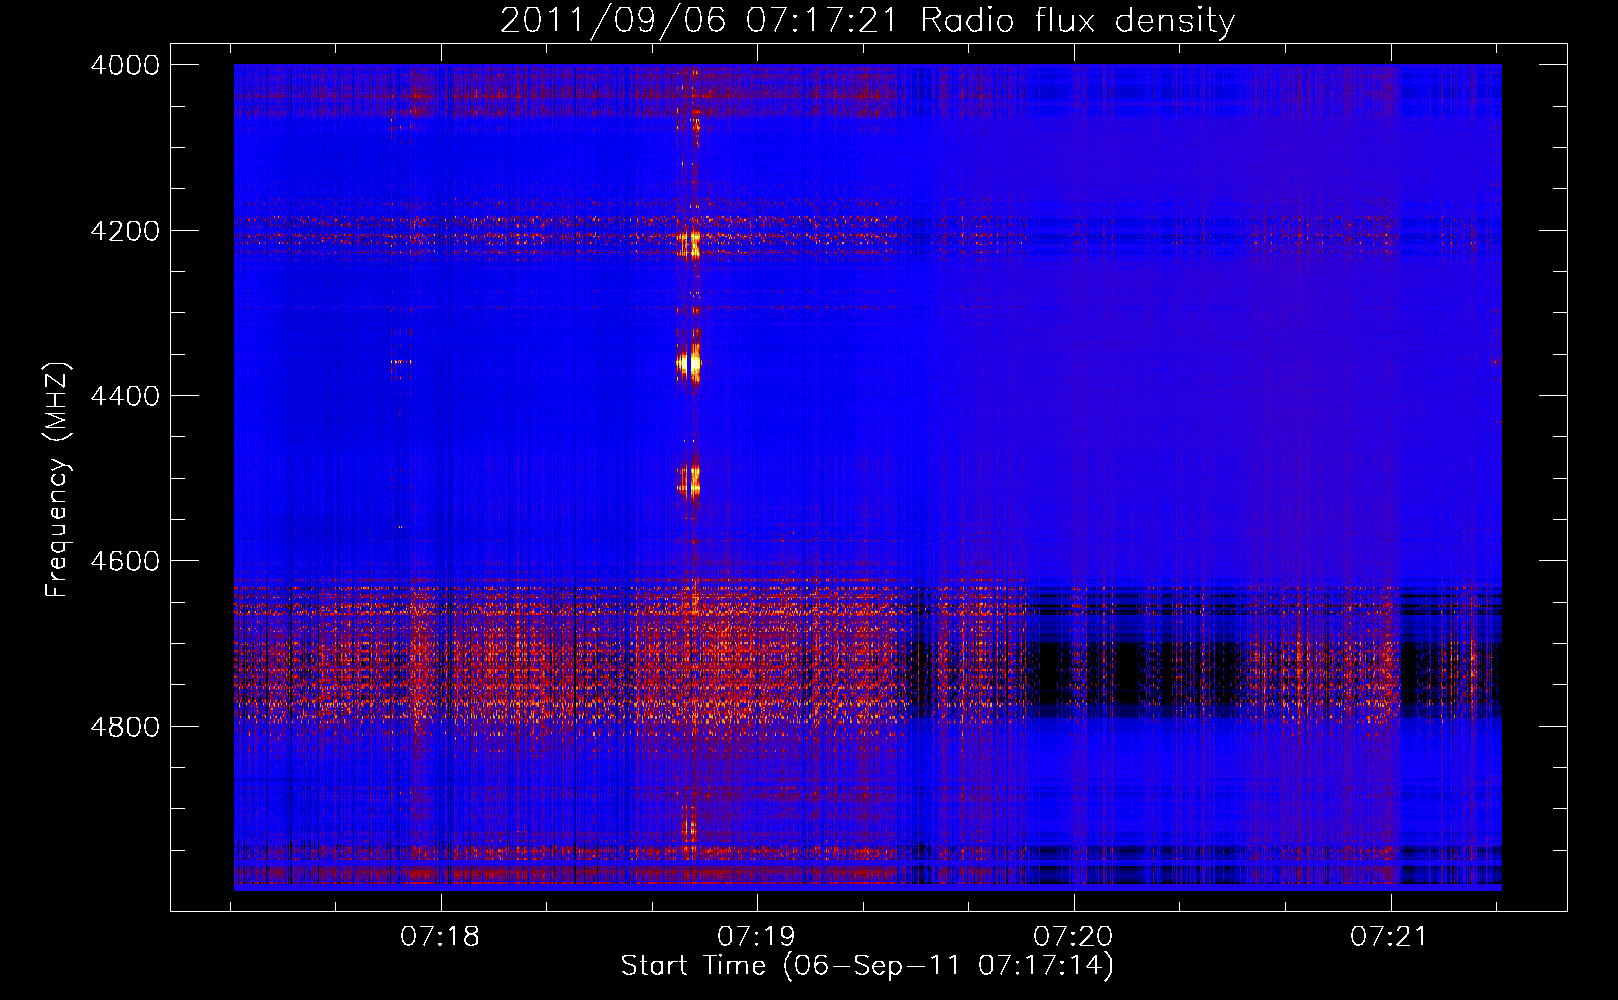
Task: Click the 07:21 time tick label
Action: (x=1390, y=937)
